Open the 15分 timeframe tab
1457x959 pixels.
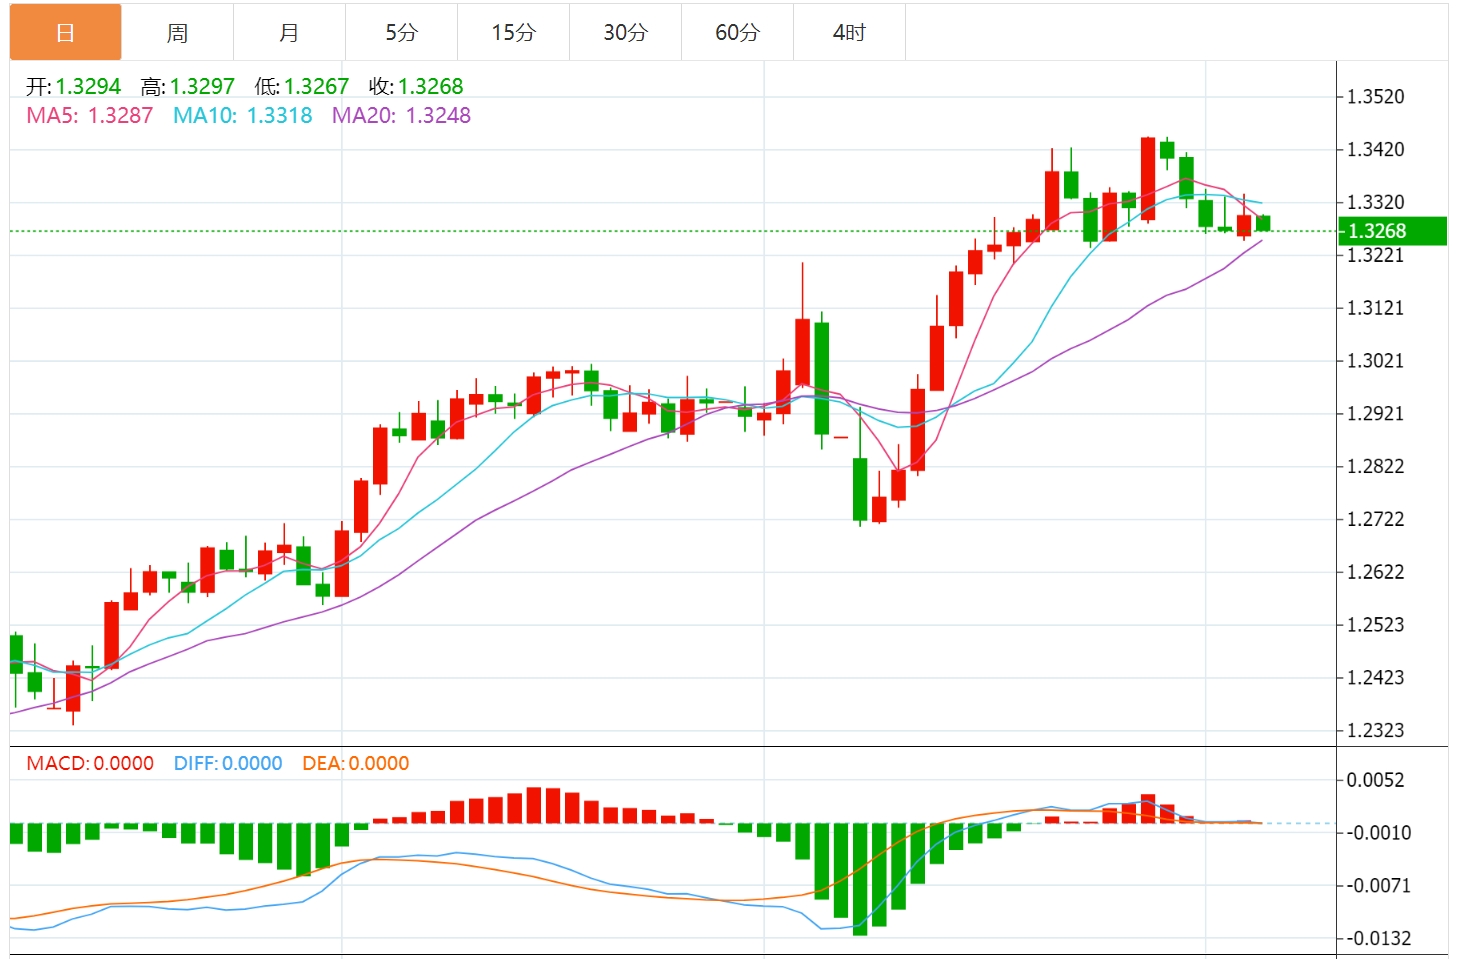514,33
